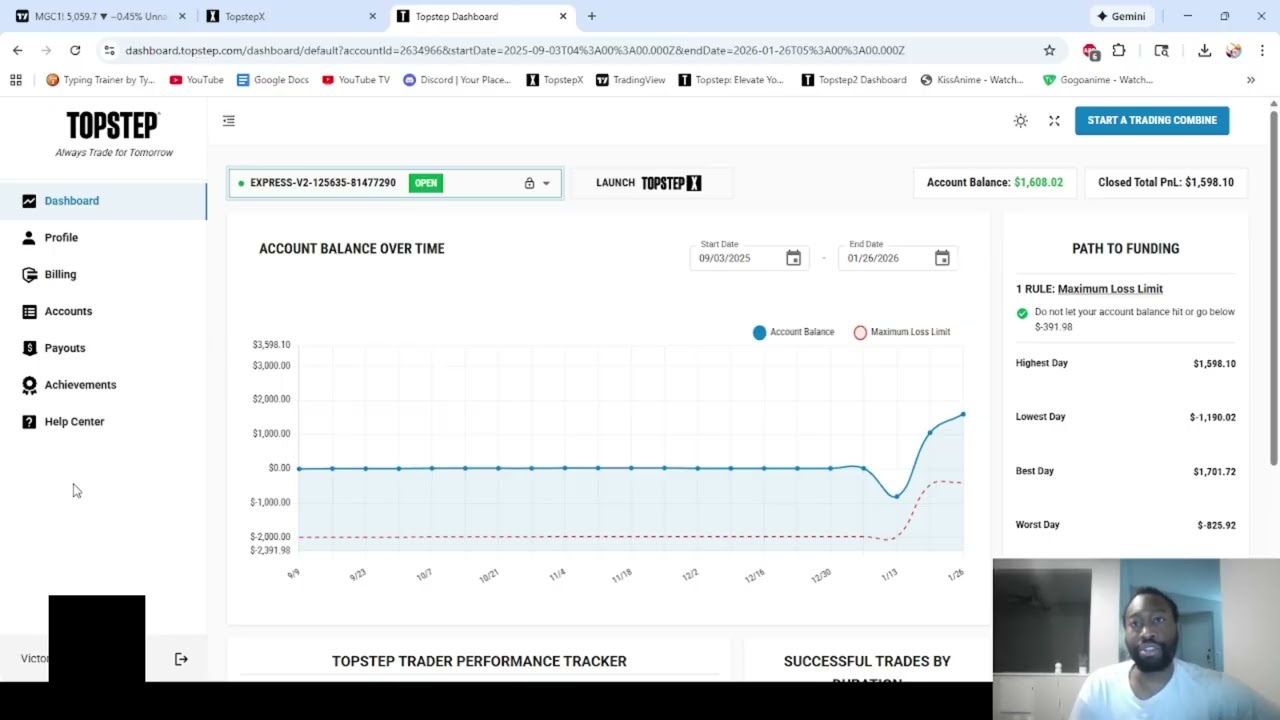The image size is (1280, 720).
Task: Open Payouts in the sidebar
Action: (103, 348)
